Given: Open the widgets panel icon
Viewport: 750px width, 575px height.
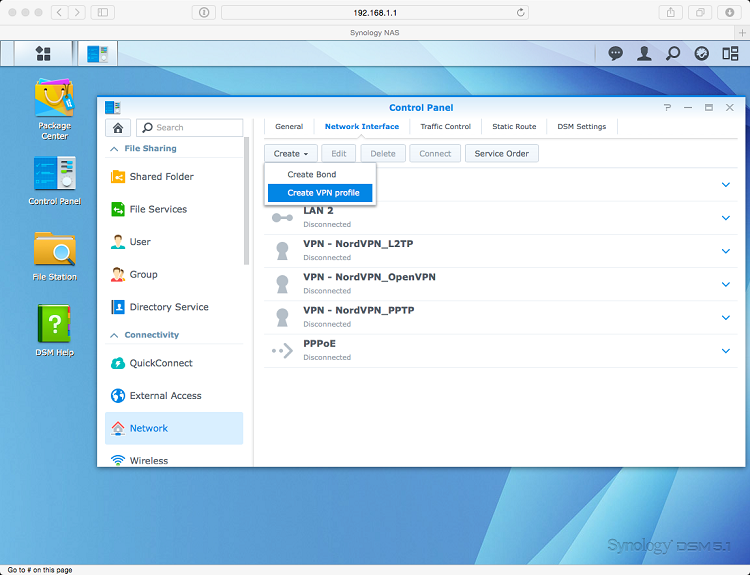Looking at the screenshot, I should tap(730, 53).
